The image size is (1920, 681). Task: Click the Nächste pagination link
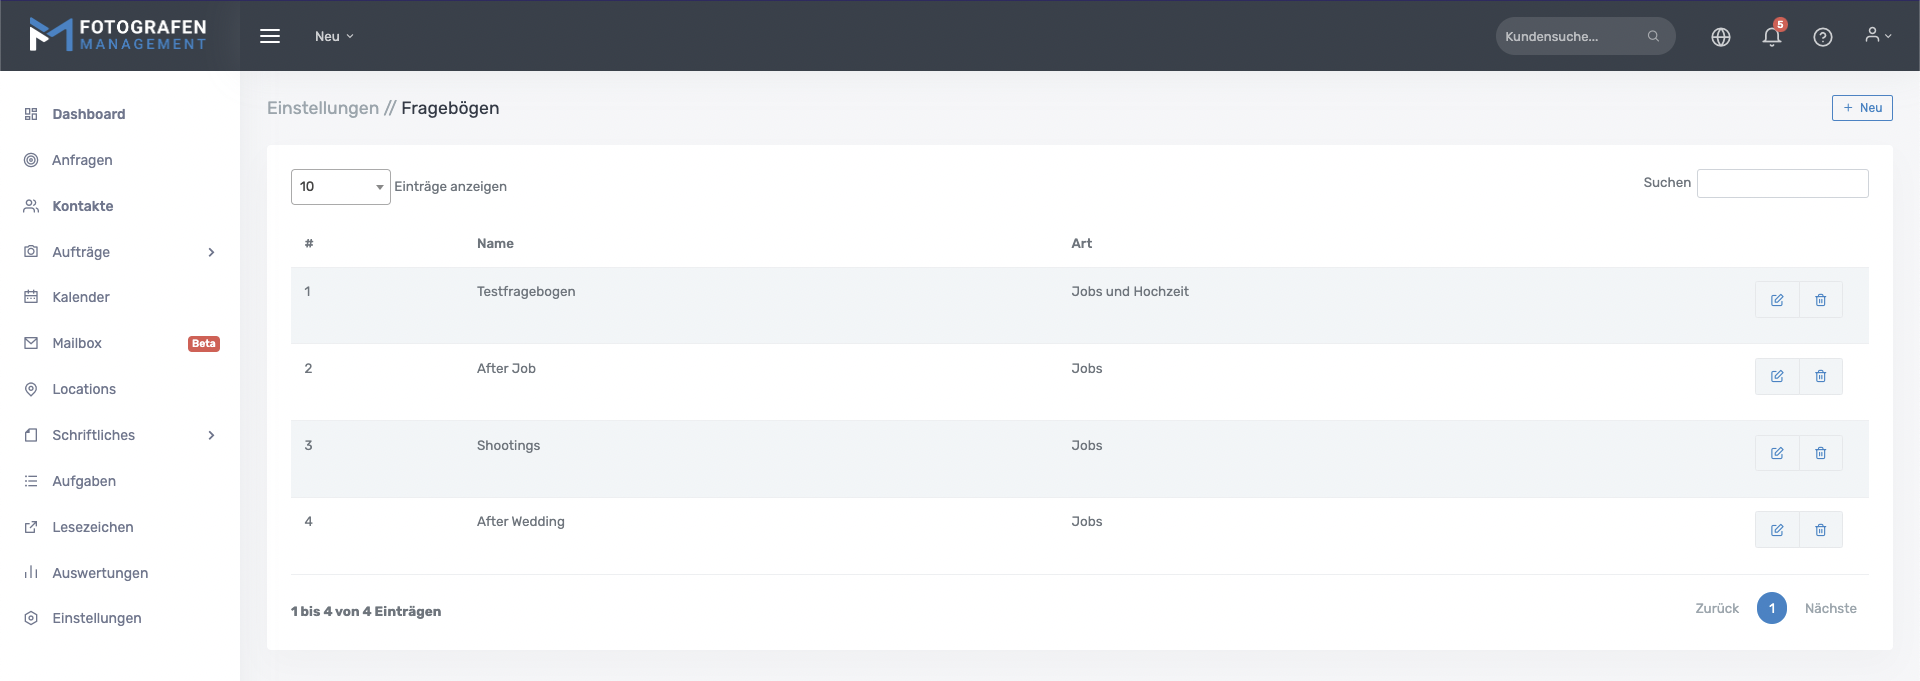coord(1830,608)
